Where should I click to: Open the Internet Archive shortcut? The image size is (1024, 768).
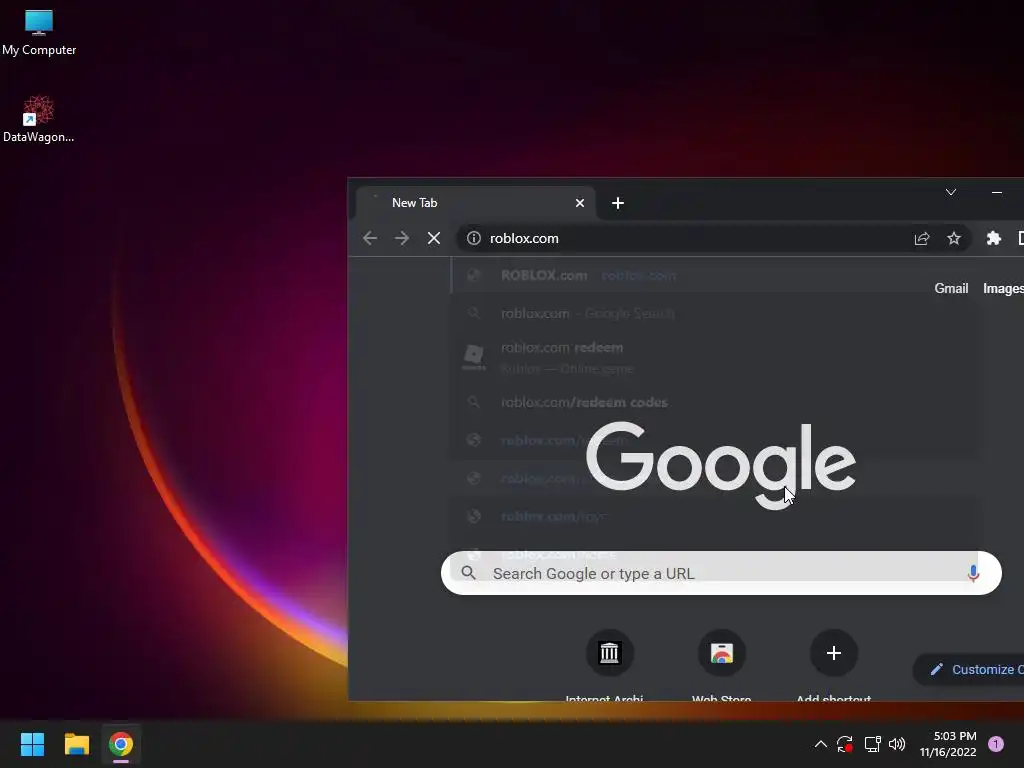[609, 665]
